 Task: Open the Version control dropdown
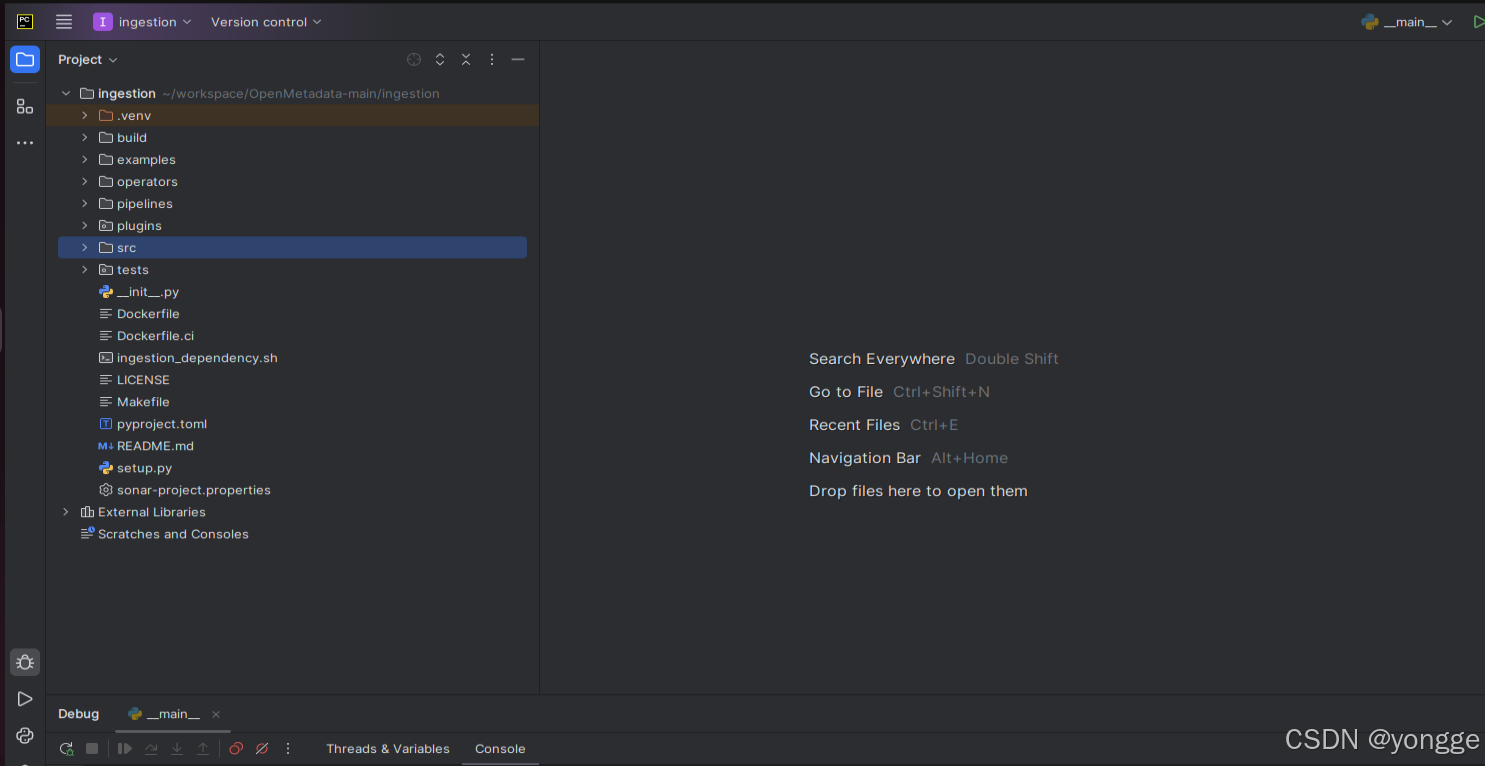[x=266, y=22]
